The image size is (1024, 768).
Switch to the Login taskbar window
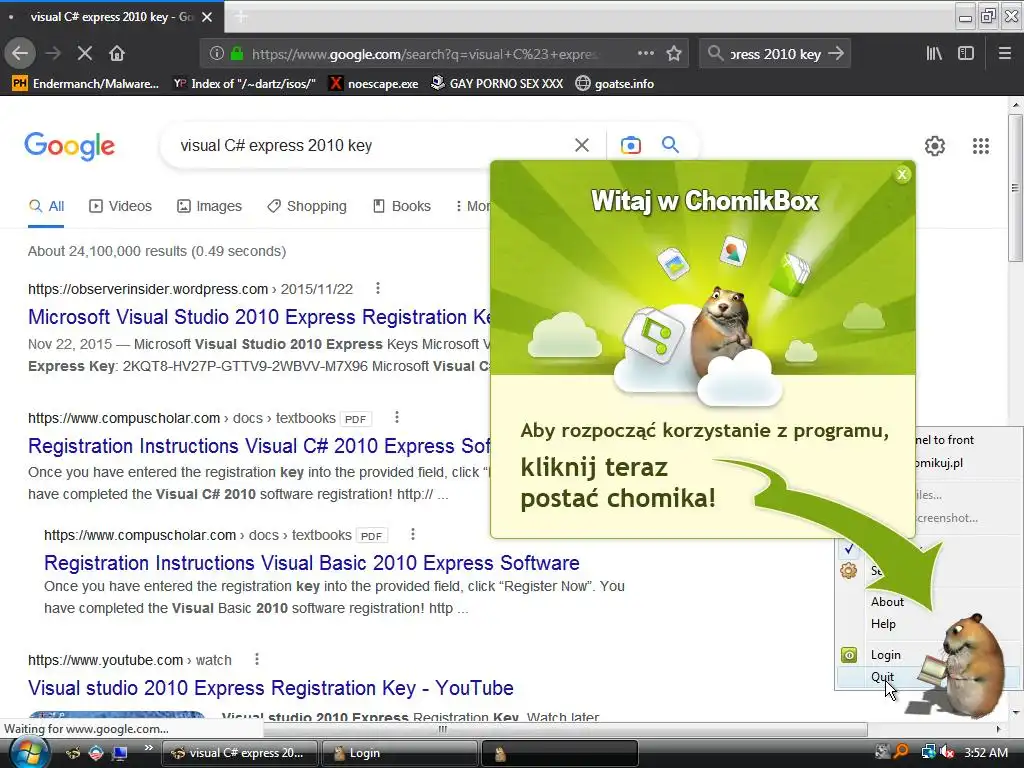[400, 753]
